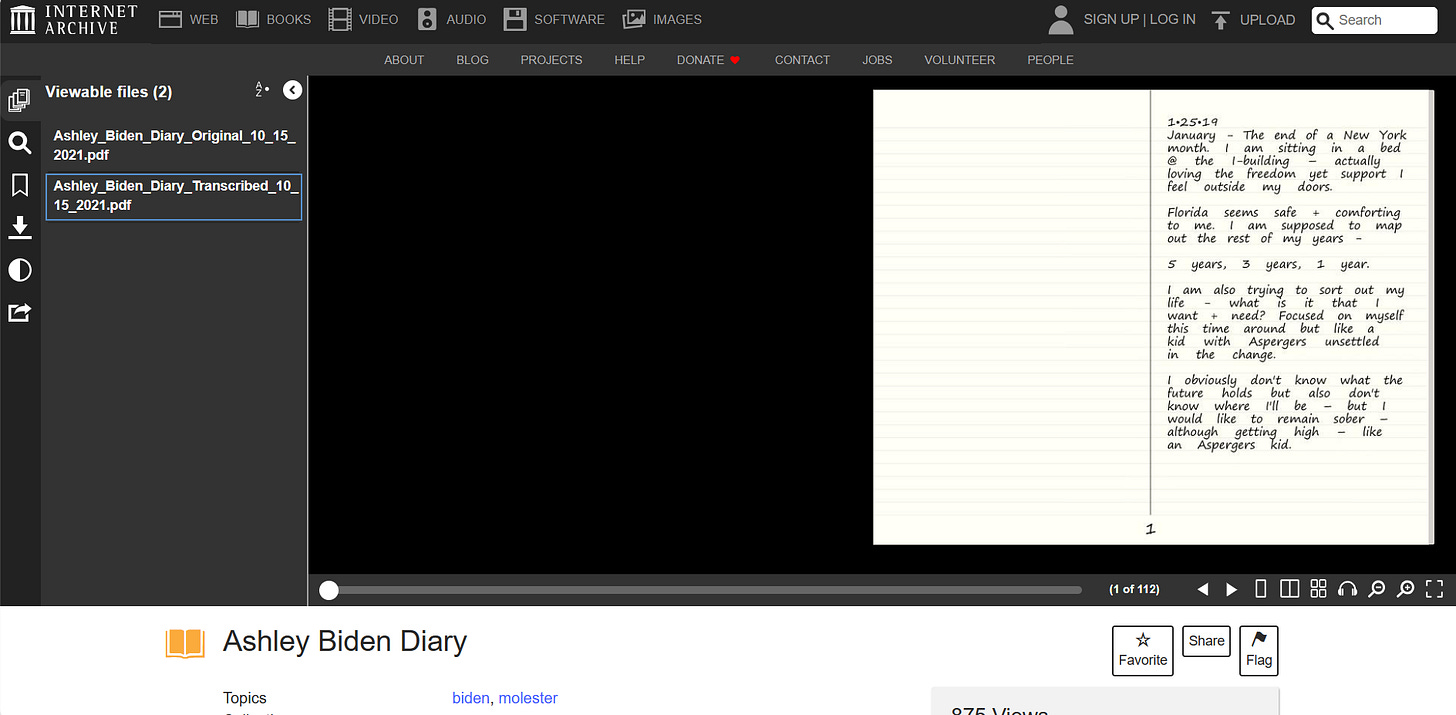Viewport: 1456px width, 715px height.
Task: Click the Internet Archive logo
Action: tap(73, 19)
